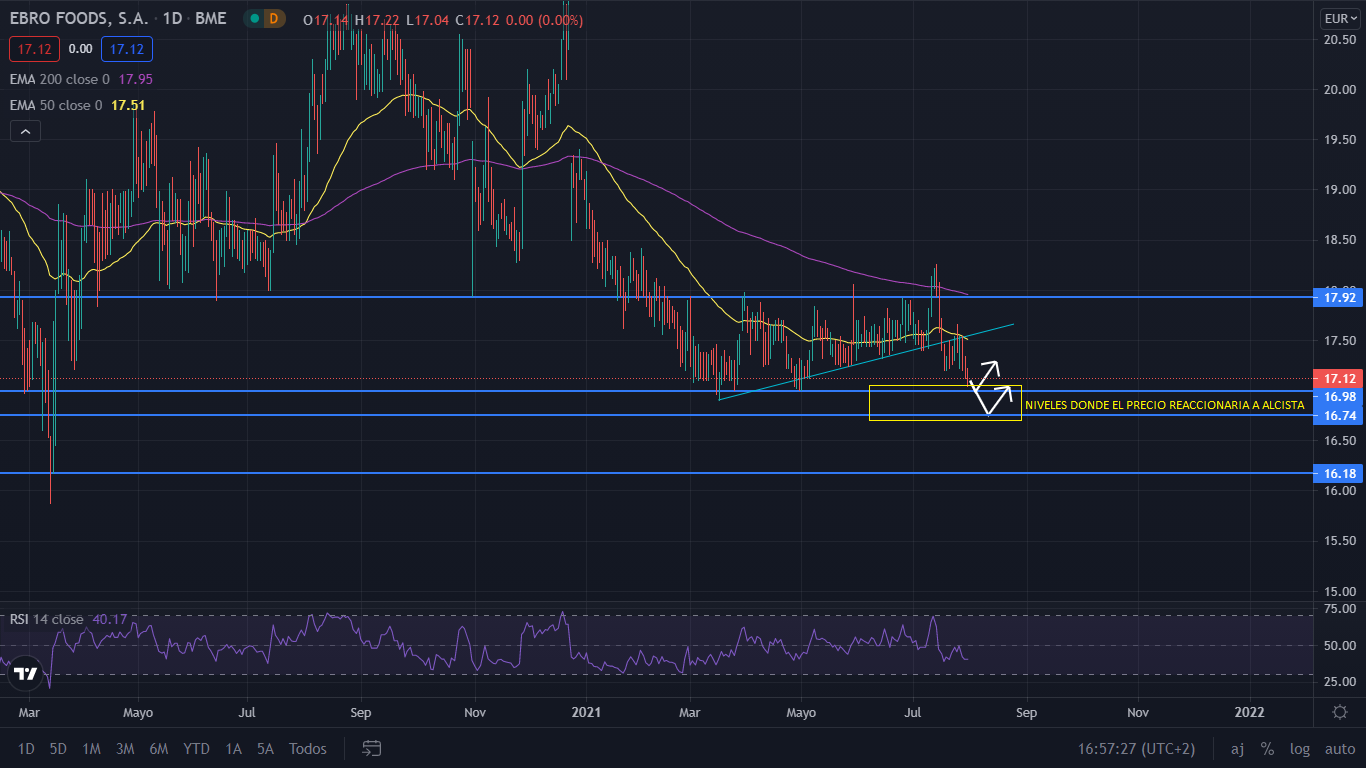This screenshot has width=1366, height=768.
Task: Click the RSI 75.00 scale value
Action: click(x=1339, y=608)
